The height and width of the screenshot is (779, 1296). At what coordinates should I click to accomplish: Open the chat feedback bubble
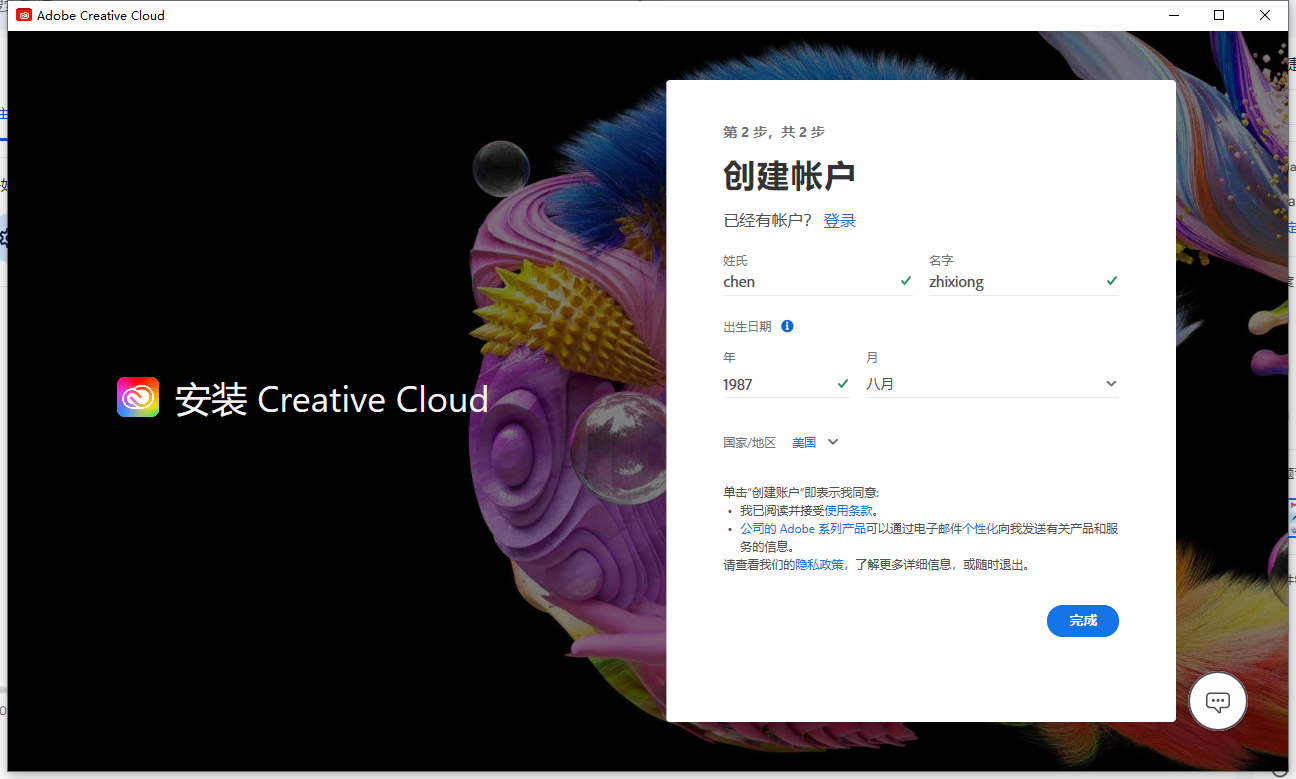(1217, 701)
